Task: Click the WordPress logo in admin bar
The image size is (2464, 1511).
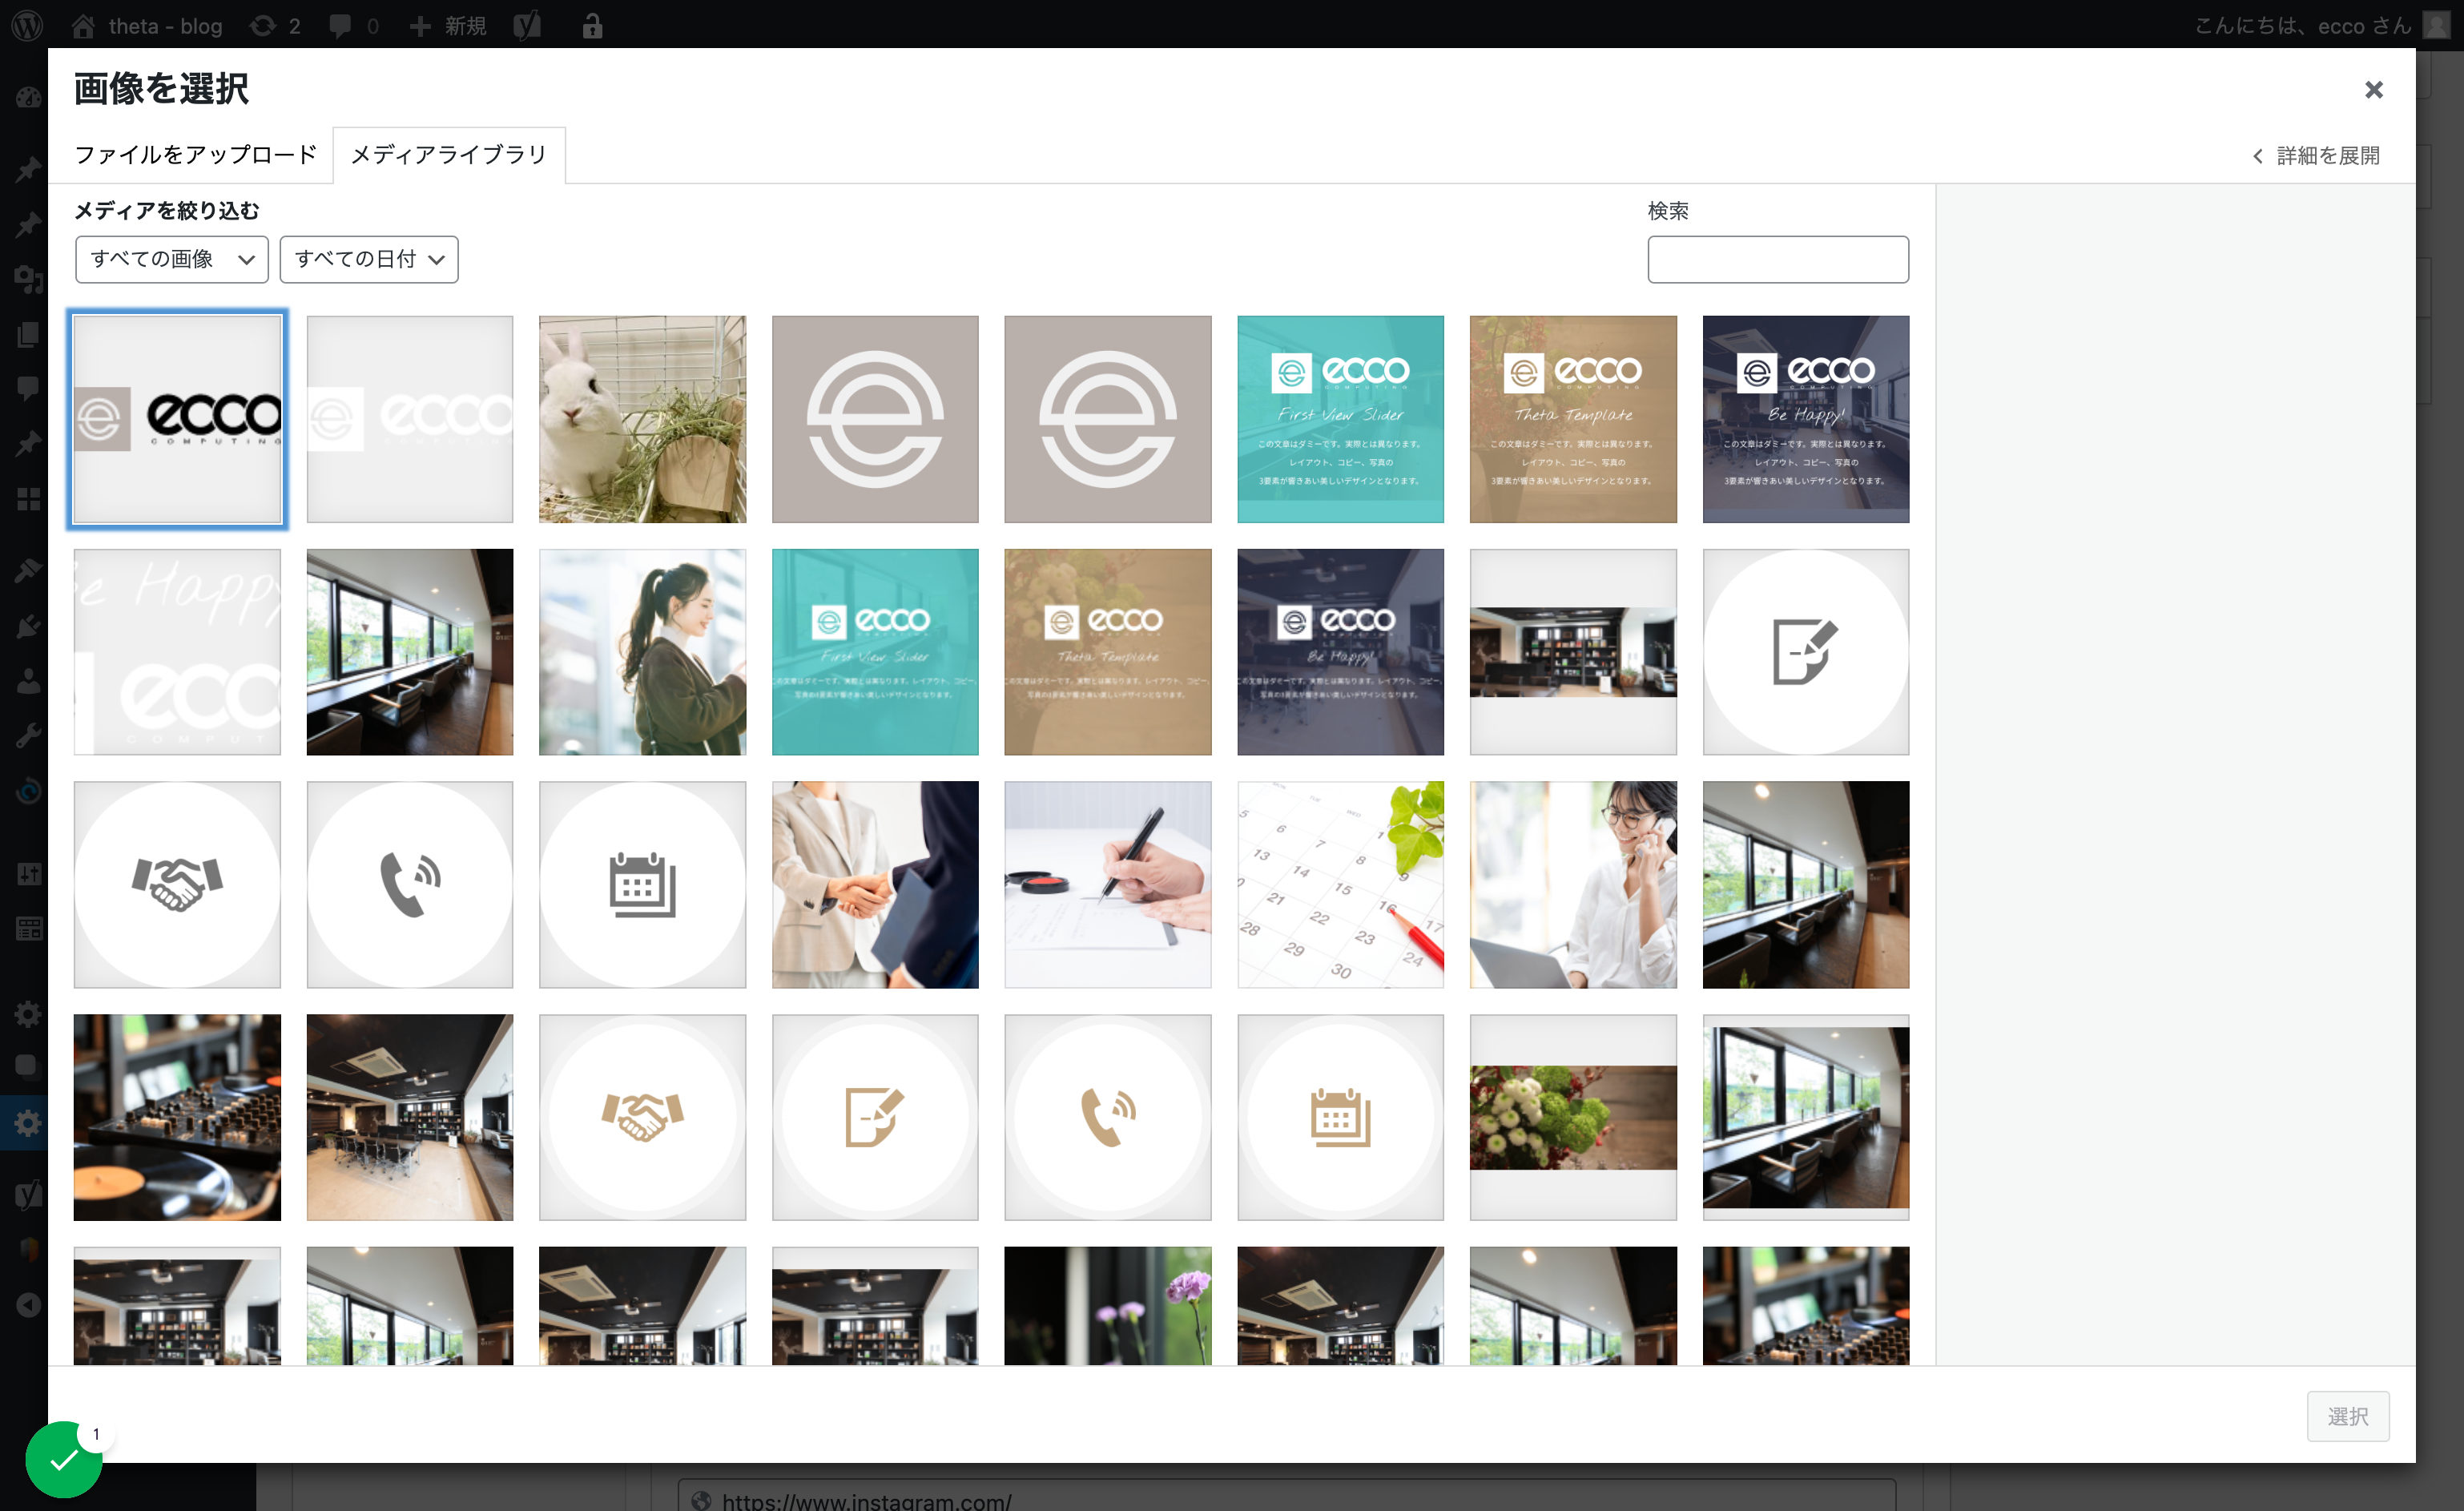Action: pos(27,25)
